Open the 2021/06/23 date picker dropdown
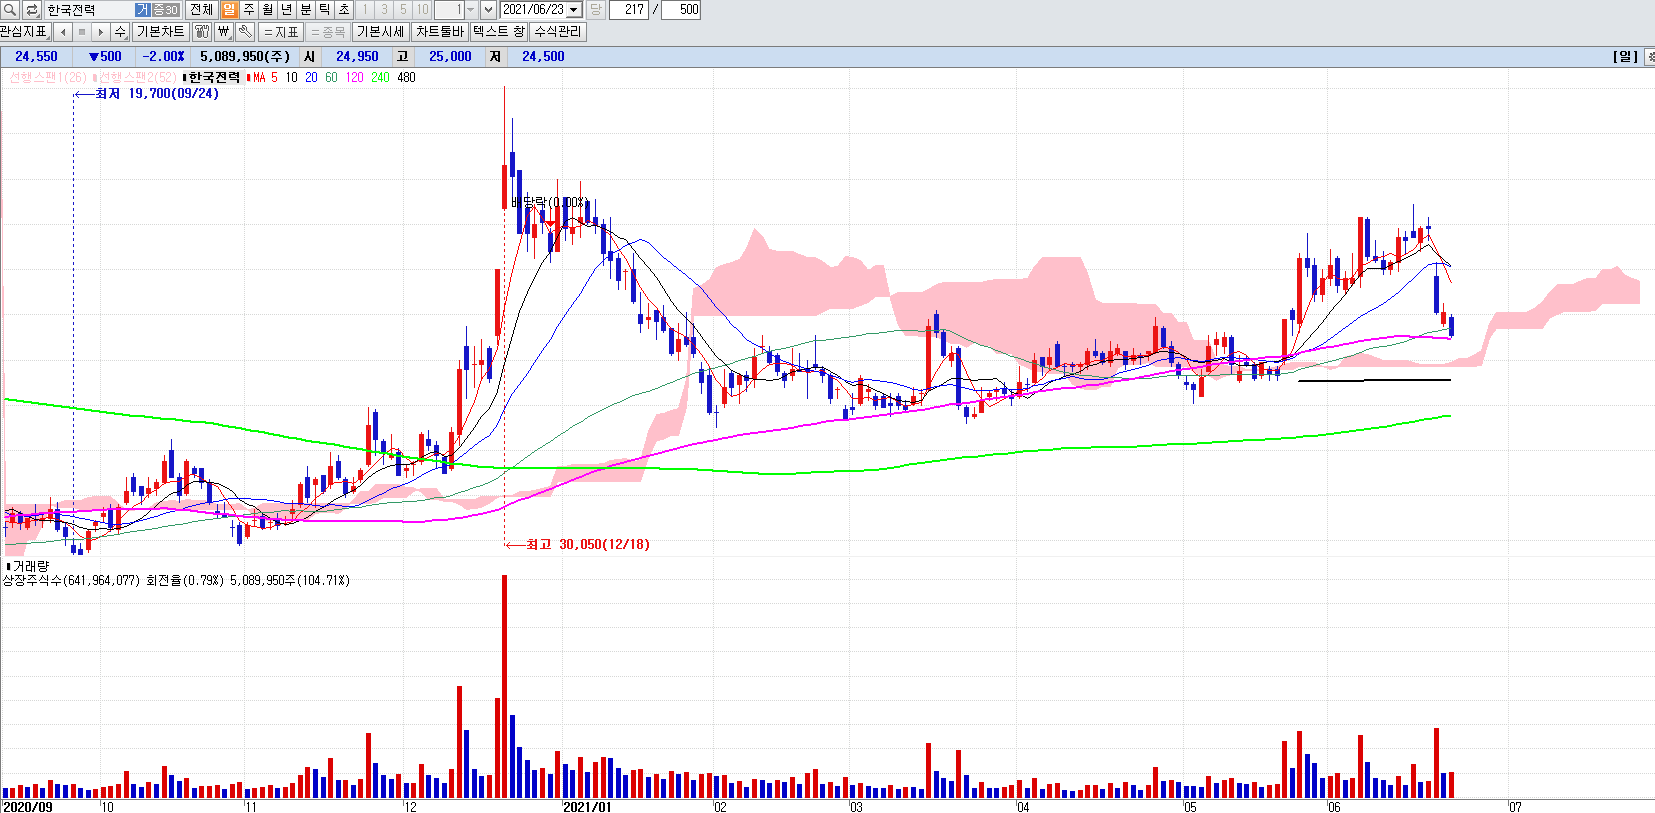 point(574,10)
